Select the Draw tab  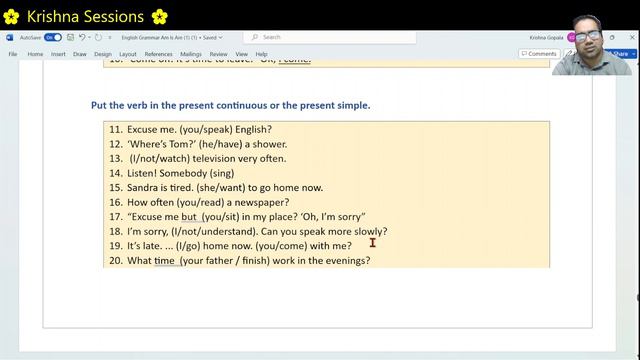click(80, 54)
